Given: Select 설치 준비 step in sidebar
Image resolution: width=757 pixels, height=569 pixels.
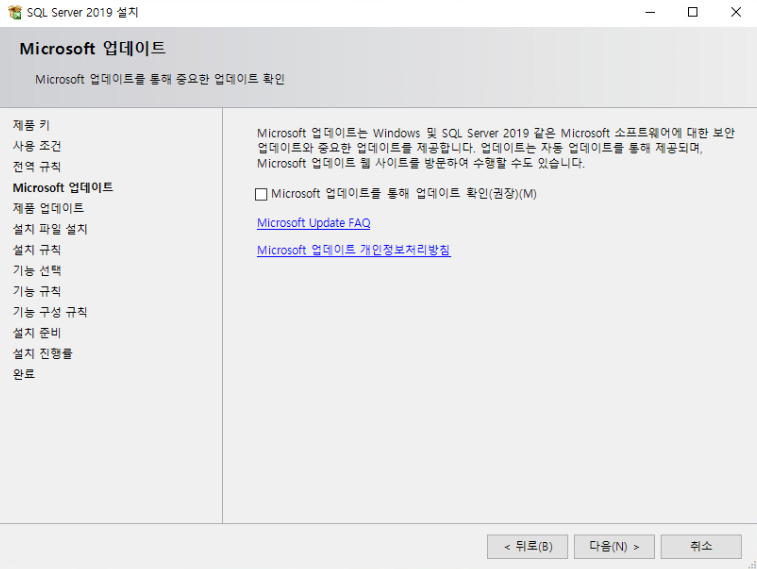Looking at the screenshot, I should 37,333.
